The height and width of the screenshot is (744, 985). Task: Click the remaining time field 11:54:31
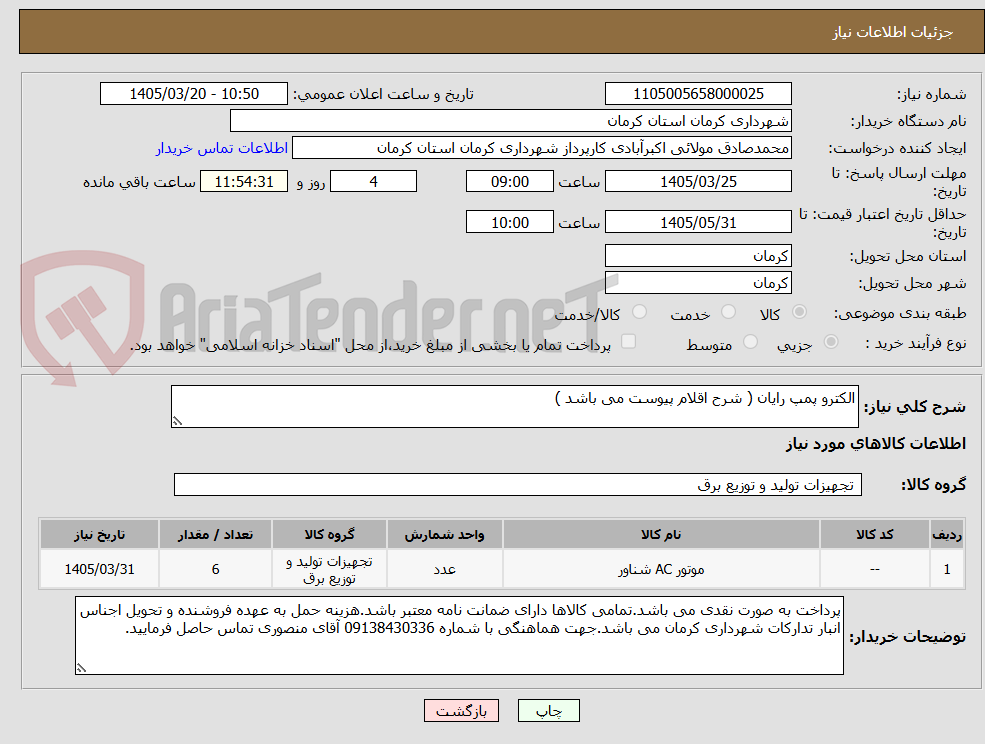point(244,182)
